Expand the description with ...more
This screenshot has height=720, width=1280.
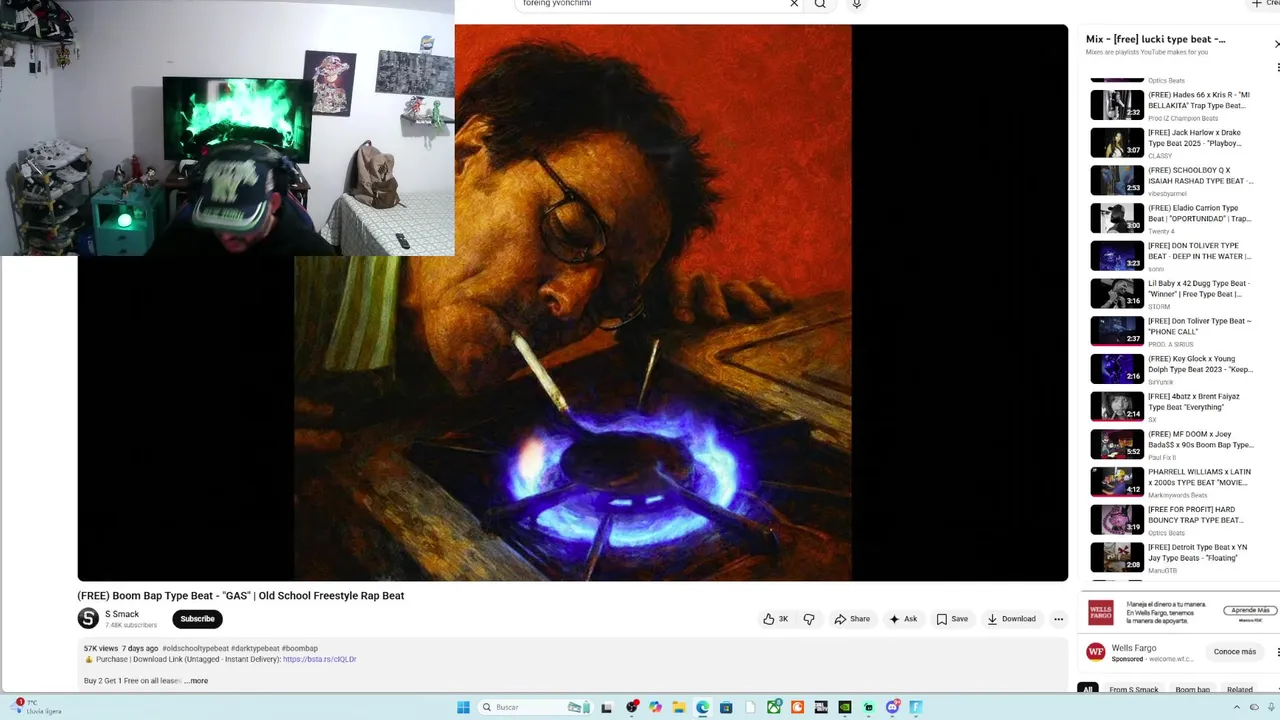[197, 681]
